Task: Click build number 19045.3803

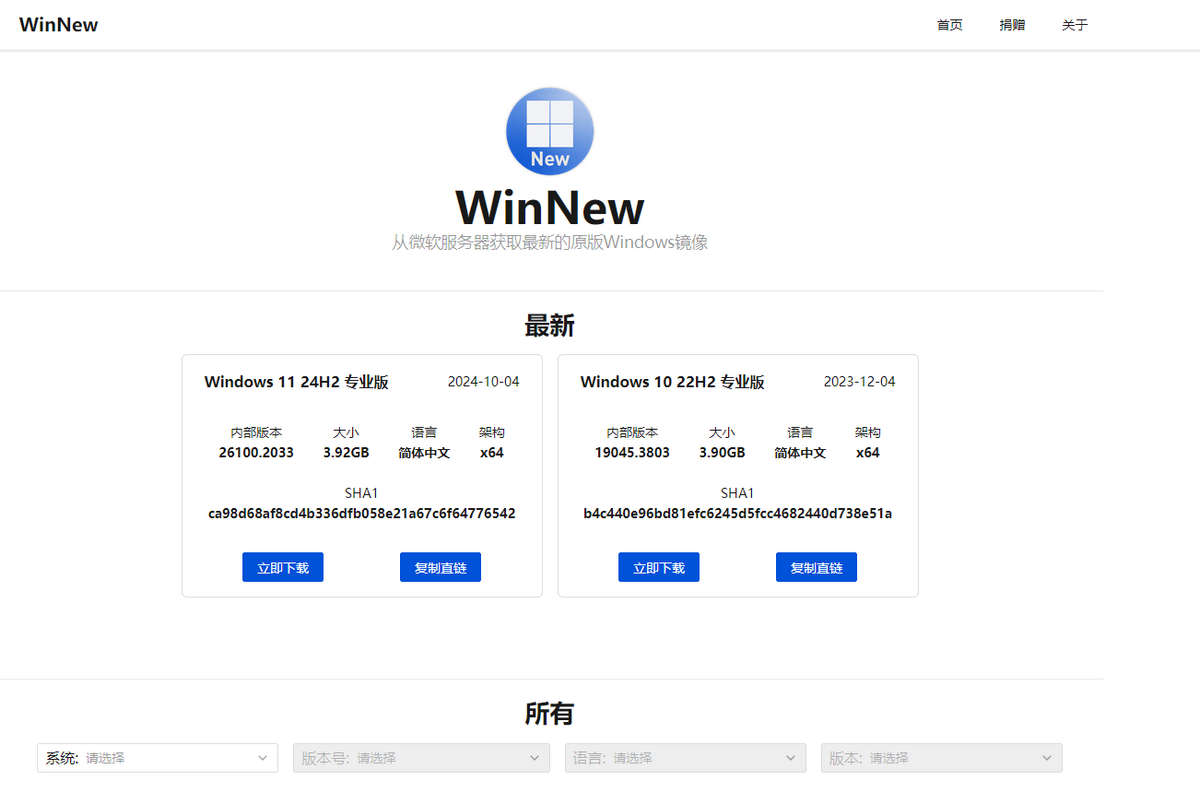Action: point(632,452)
